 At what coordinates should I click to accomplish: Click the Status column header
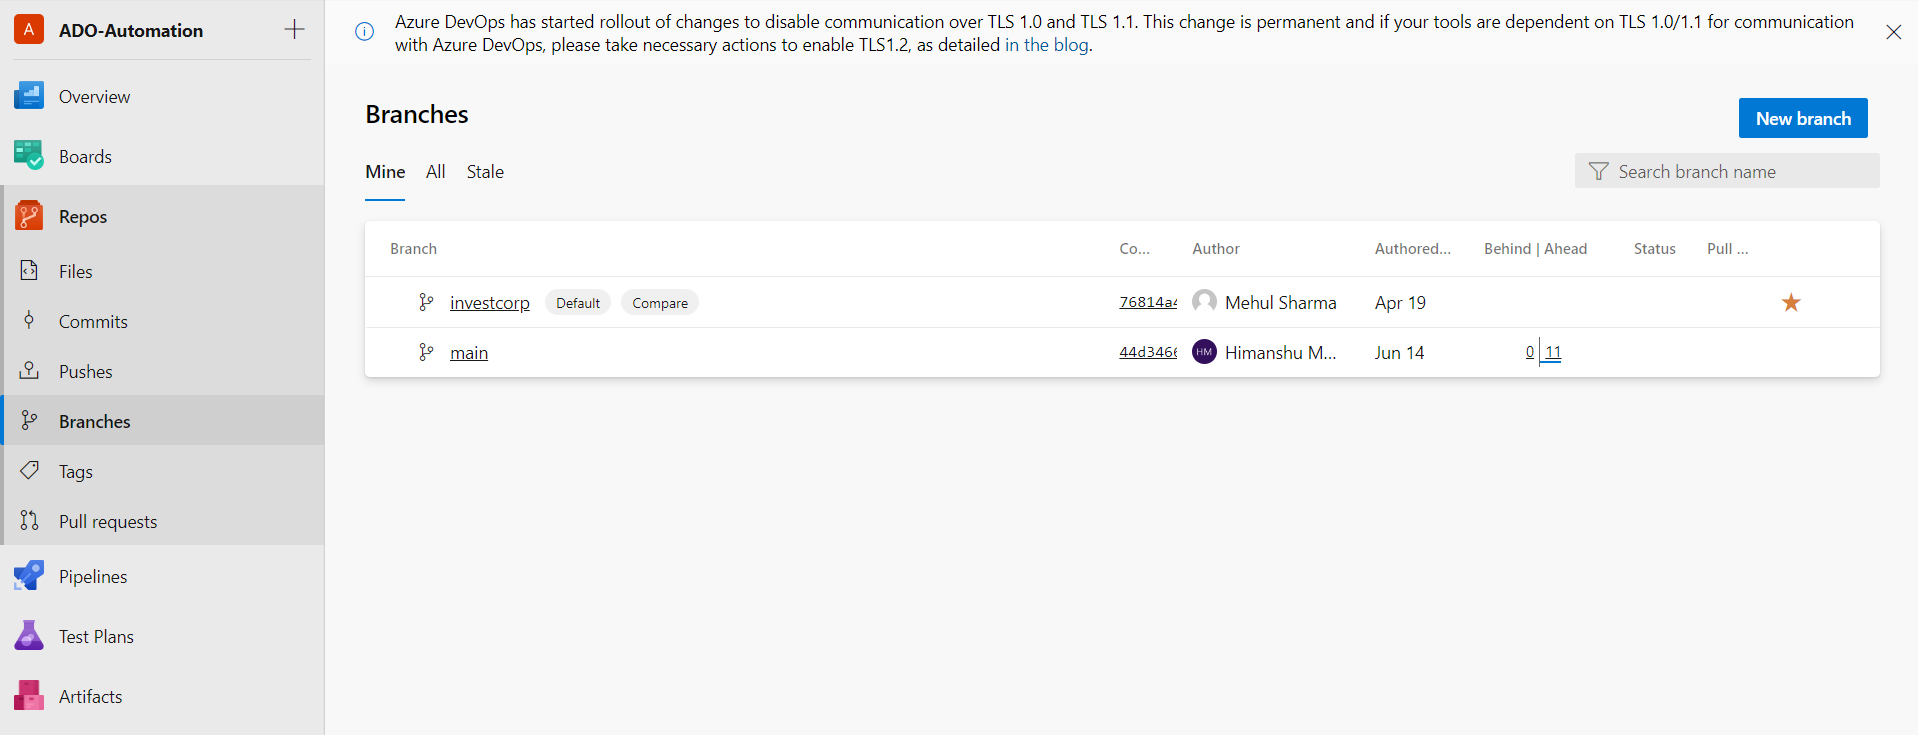coord(1655,249)
